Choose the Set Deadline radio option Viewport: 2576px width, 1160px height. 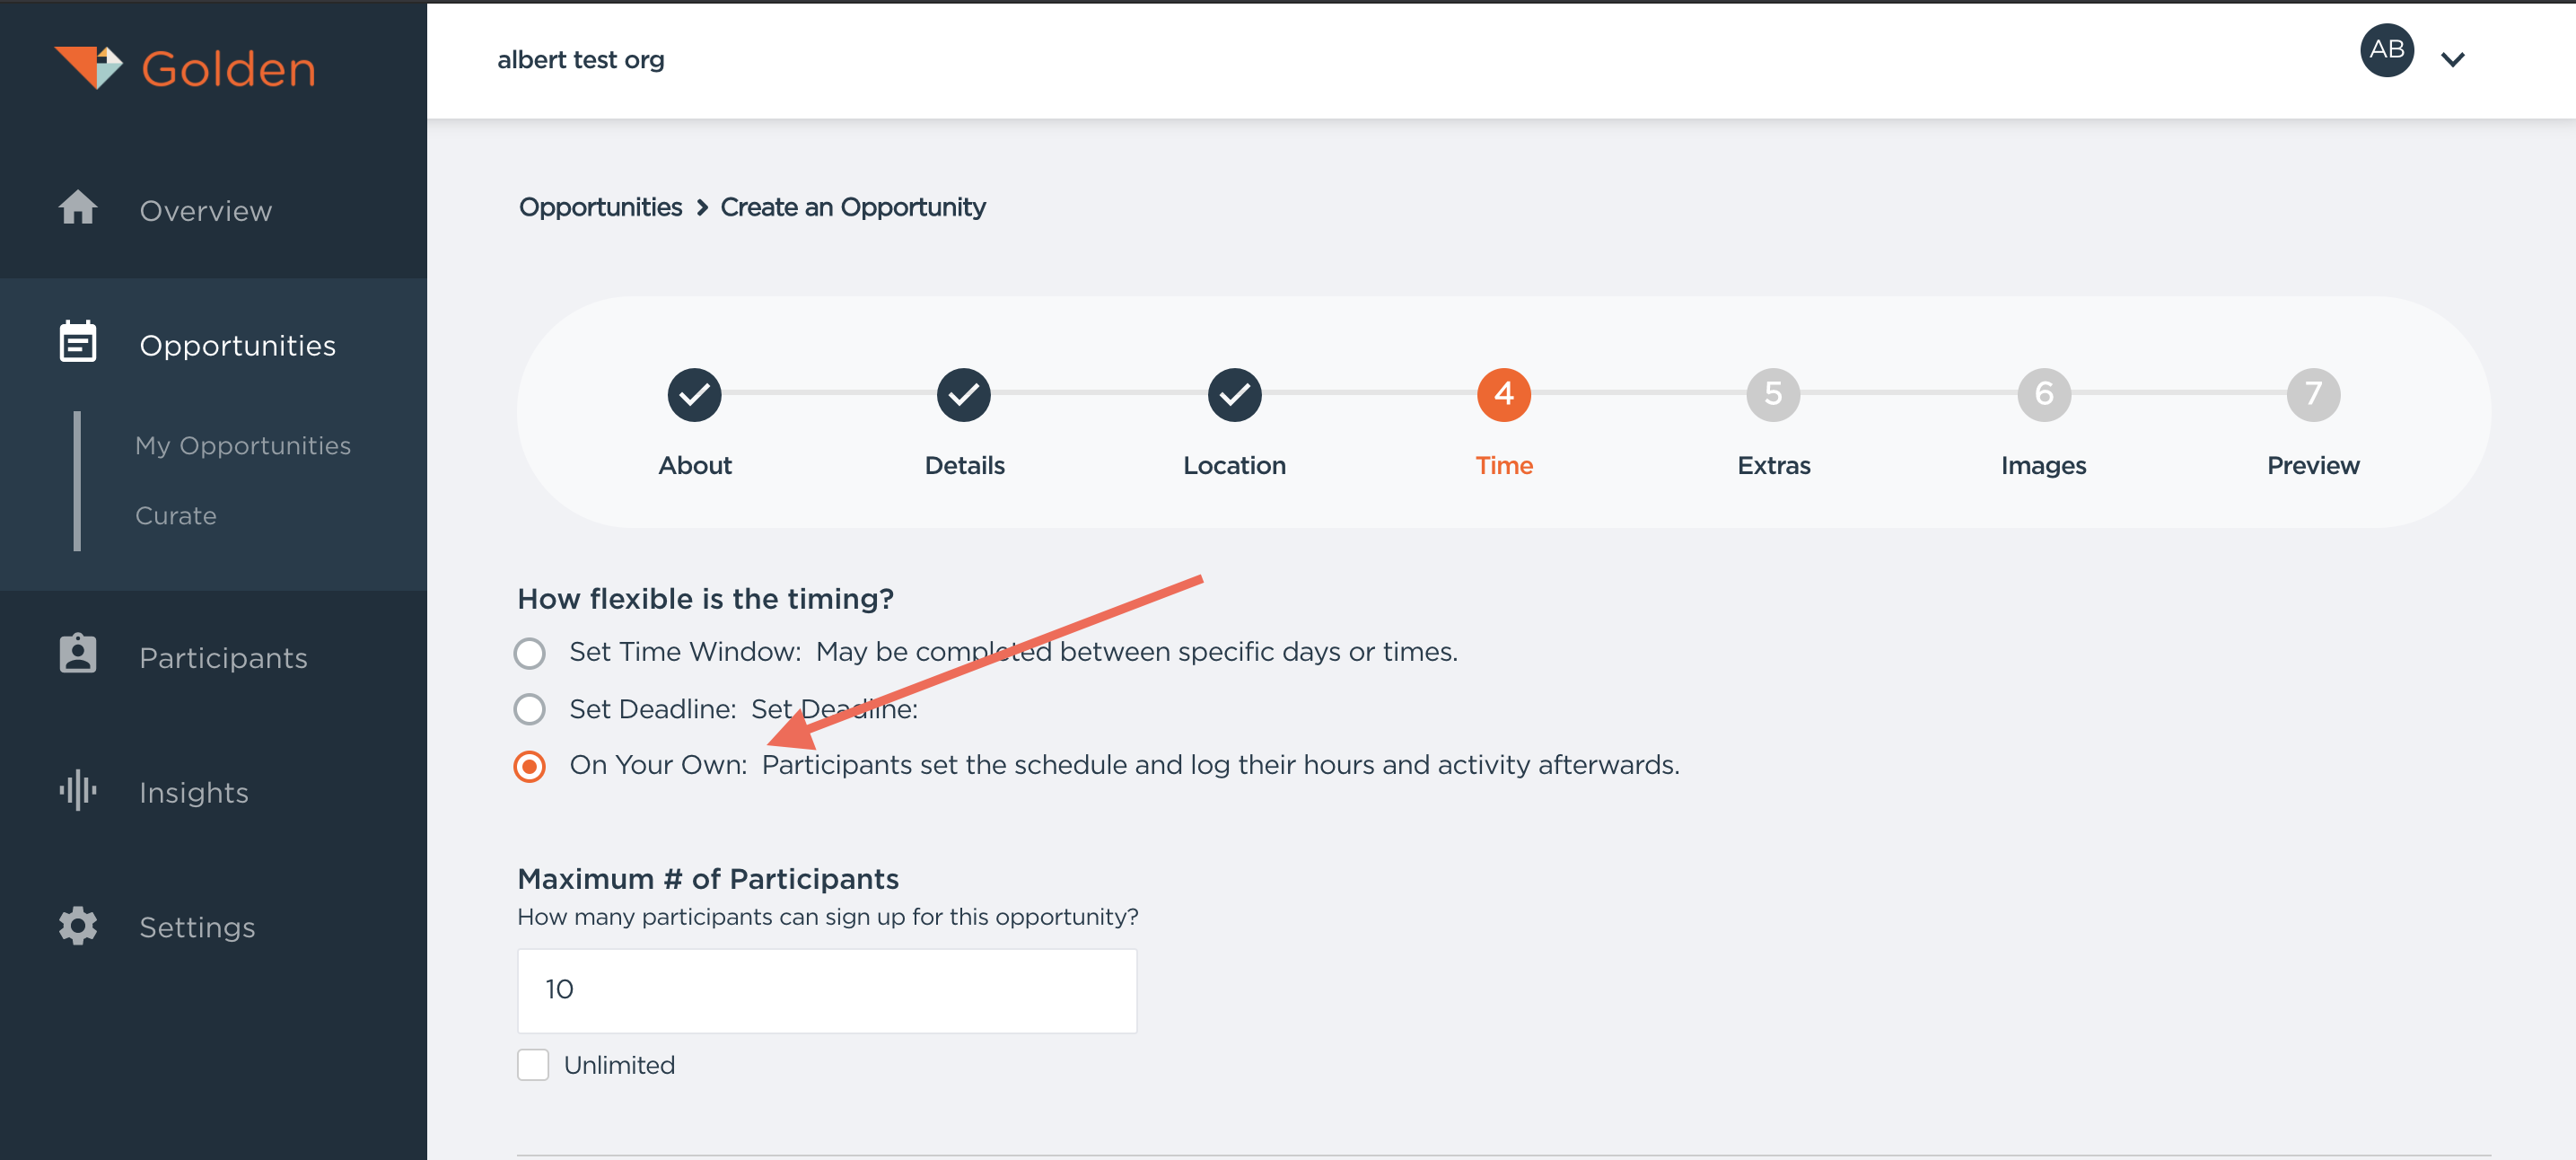[x=529, y=709]
